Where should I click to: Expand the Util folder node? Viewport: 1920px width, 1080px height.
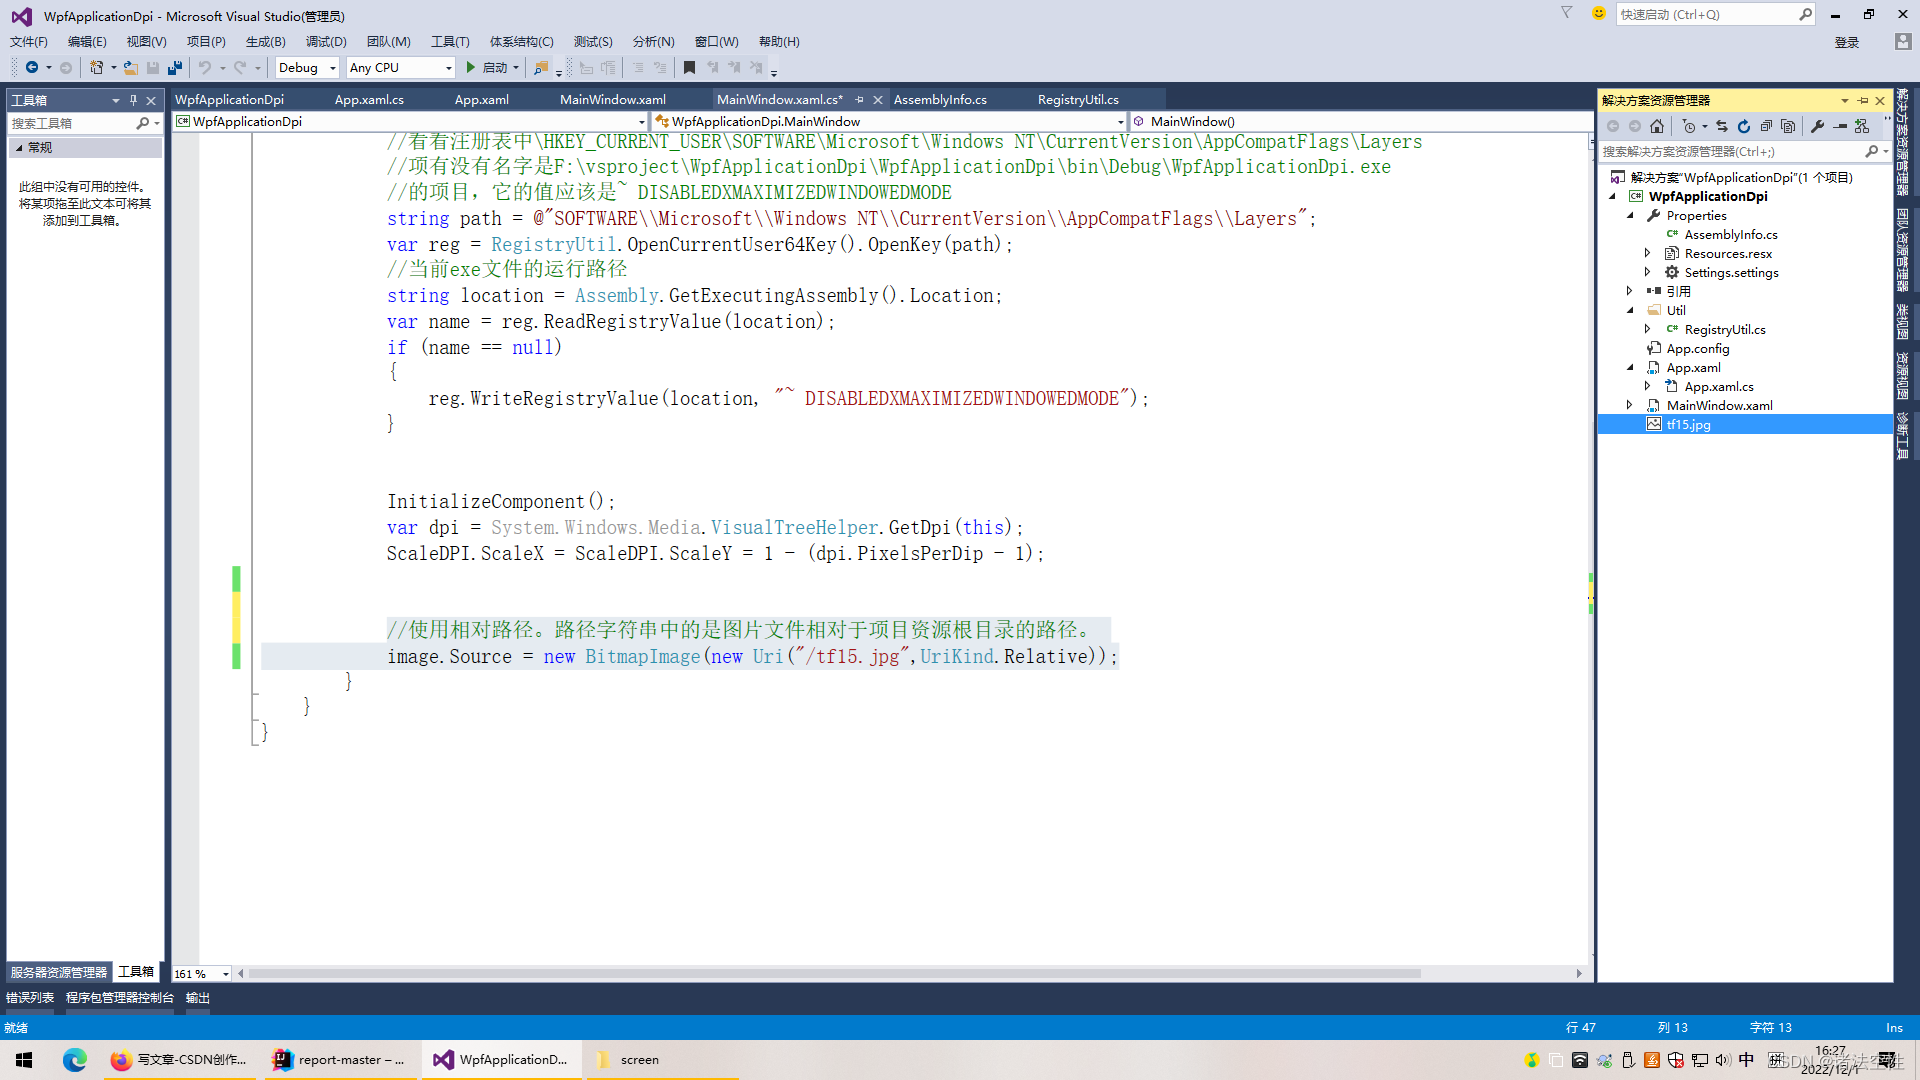(x=1631, y=310)
